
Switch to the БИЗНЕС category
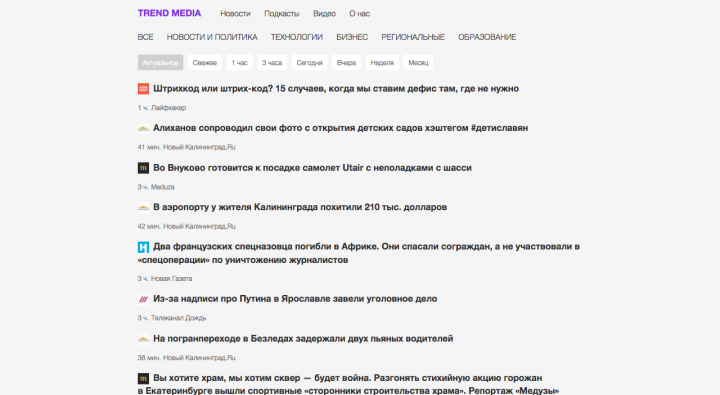(352, 37)
